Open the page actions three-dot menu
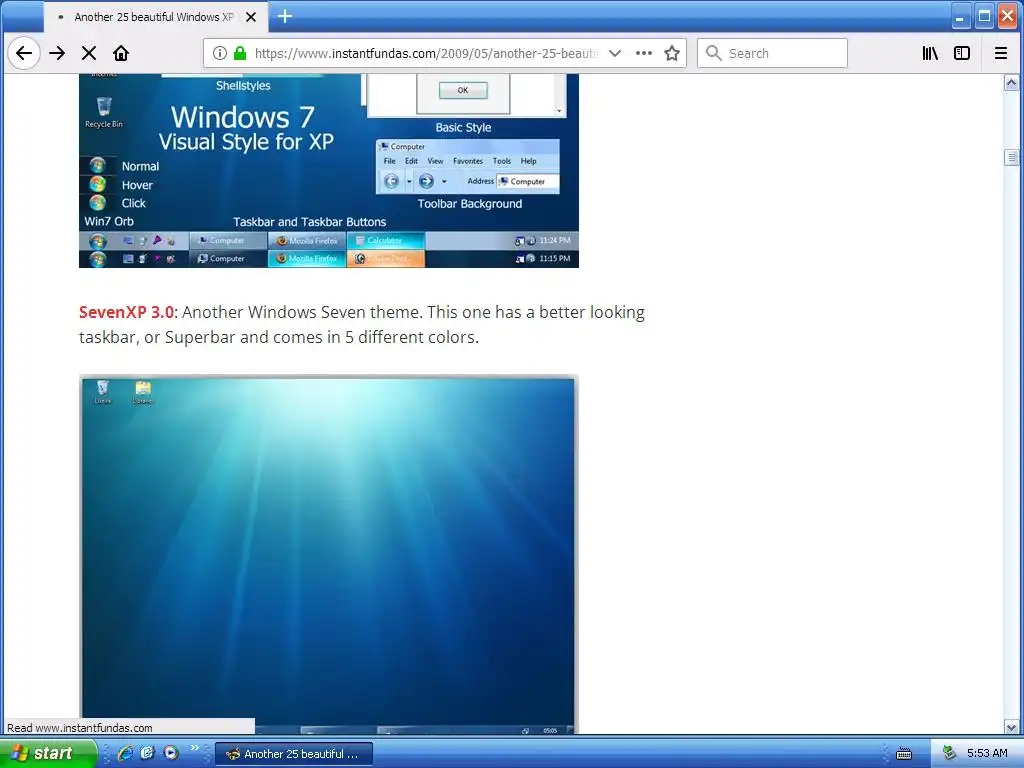 point(644,53)
